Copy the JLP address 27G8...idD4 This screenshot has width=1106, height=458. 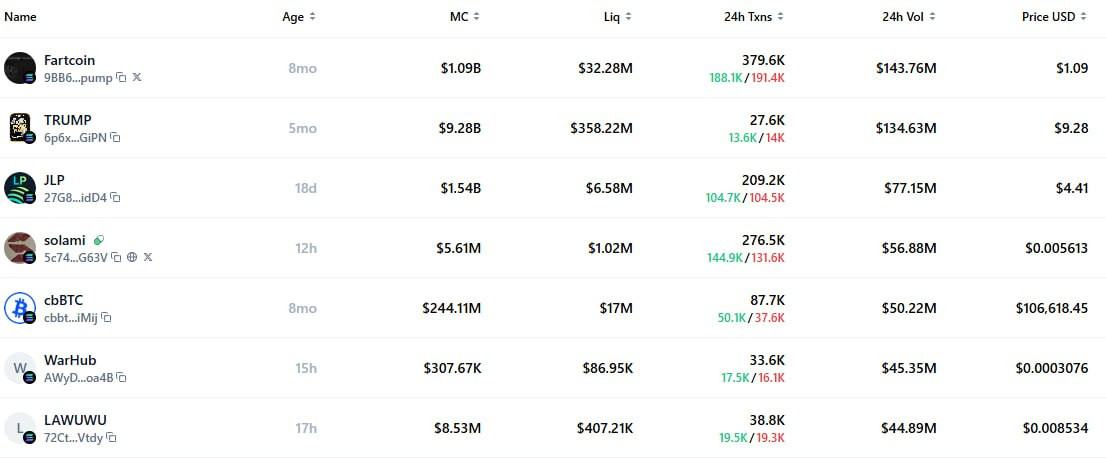coord(115,198)
